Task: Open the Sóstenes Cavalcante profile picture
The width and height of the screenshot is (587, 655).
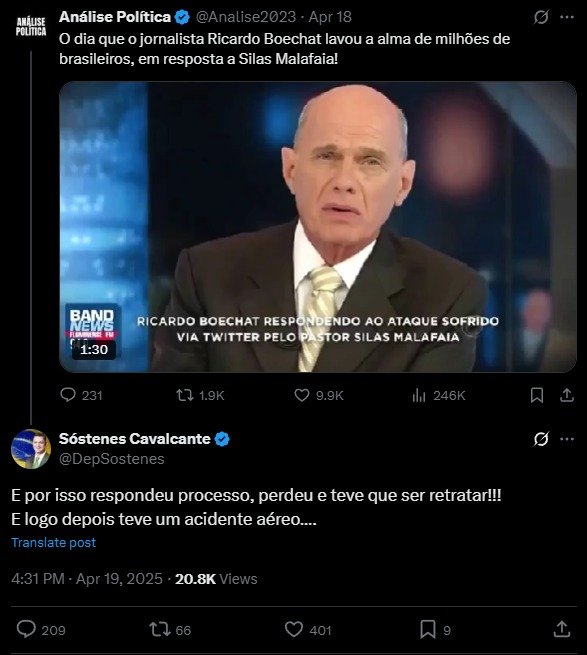Action: click(x=31, y=449)
